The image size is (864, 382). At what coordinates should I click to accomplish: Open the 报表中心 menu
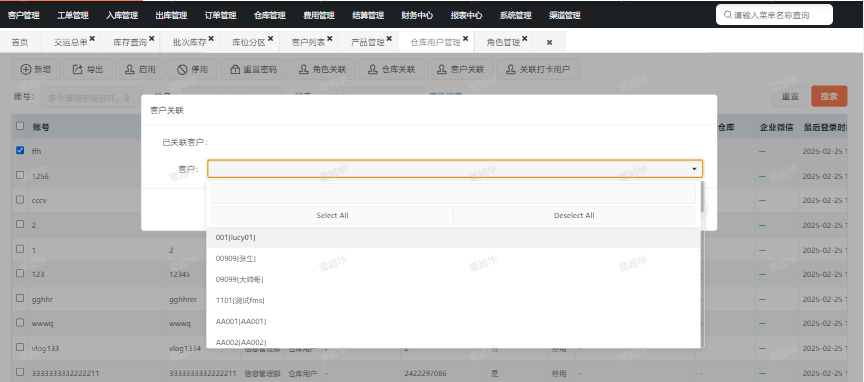466,15
